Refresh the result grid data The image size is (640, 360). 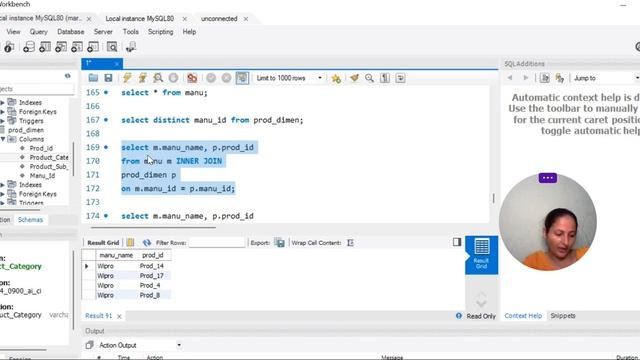click(x=147, y=243)
